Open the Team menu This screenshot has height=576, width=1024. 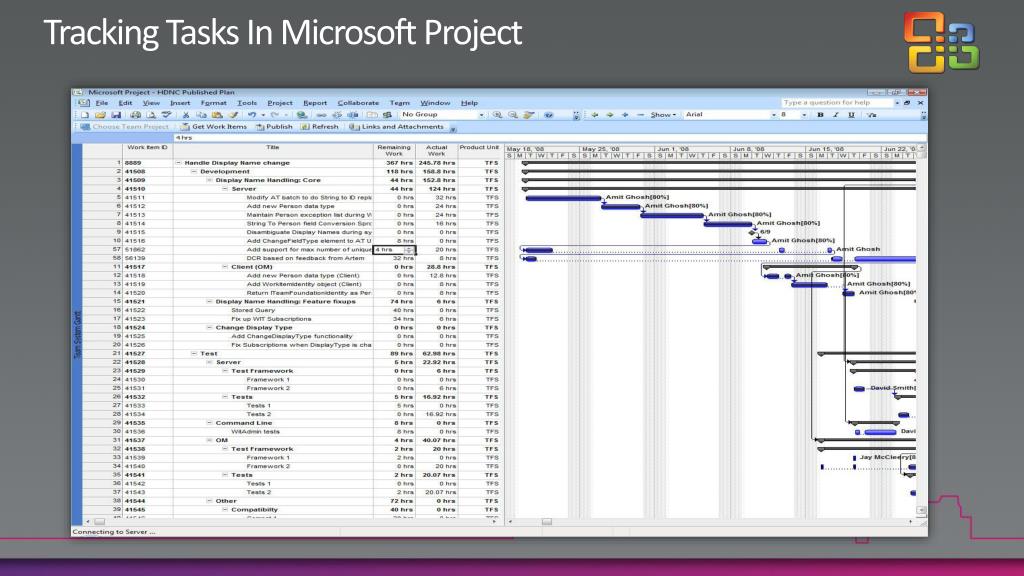pyautogui.click(x=400, y=103)
